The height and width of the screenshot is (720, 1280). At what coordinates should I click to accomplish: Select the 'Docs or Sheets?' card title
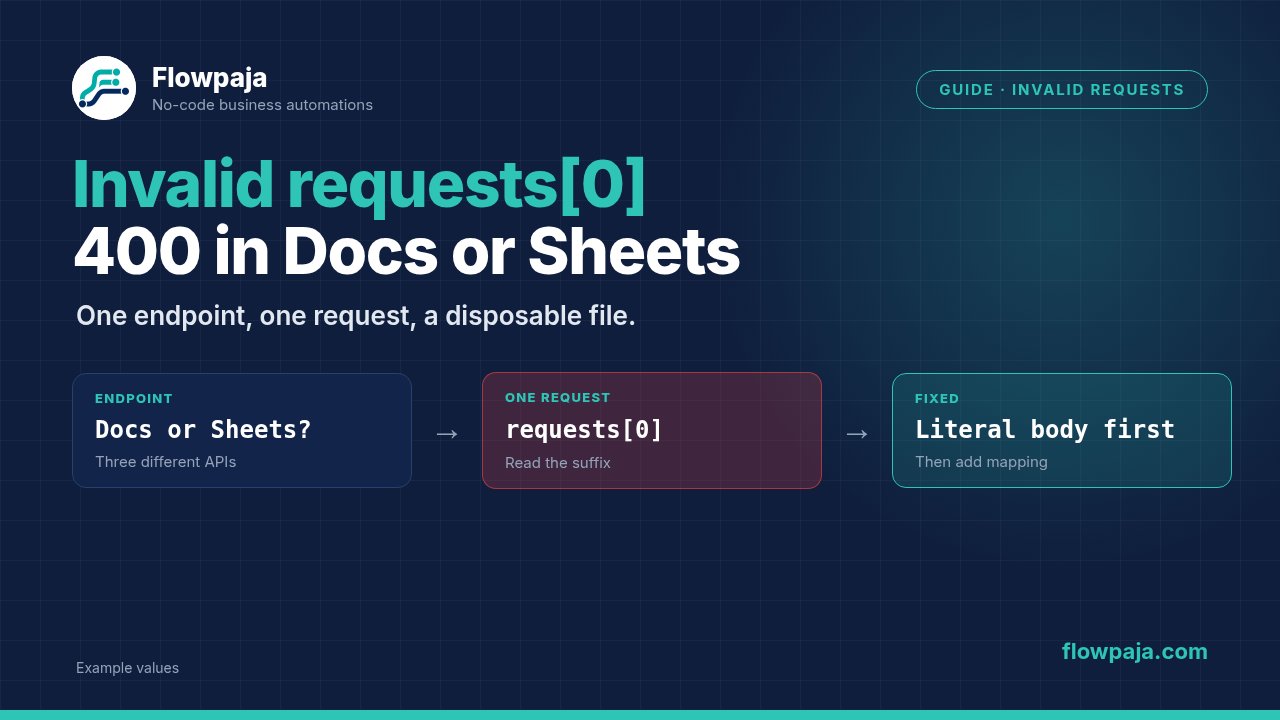coord(203,429)
